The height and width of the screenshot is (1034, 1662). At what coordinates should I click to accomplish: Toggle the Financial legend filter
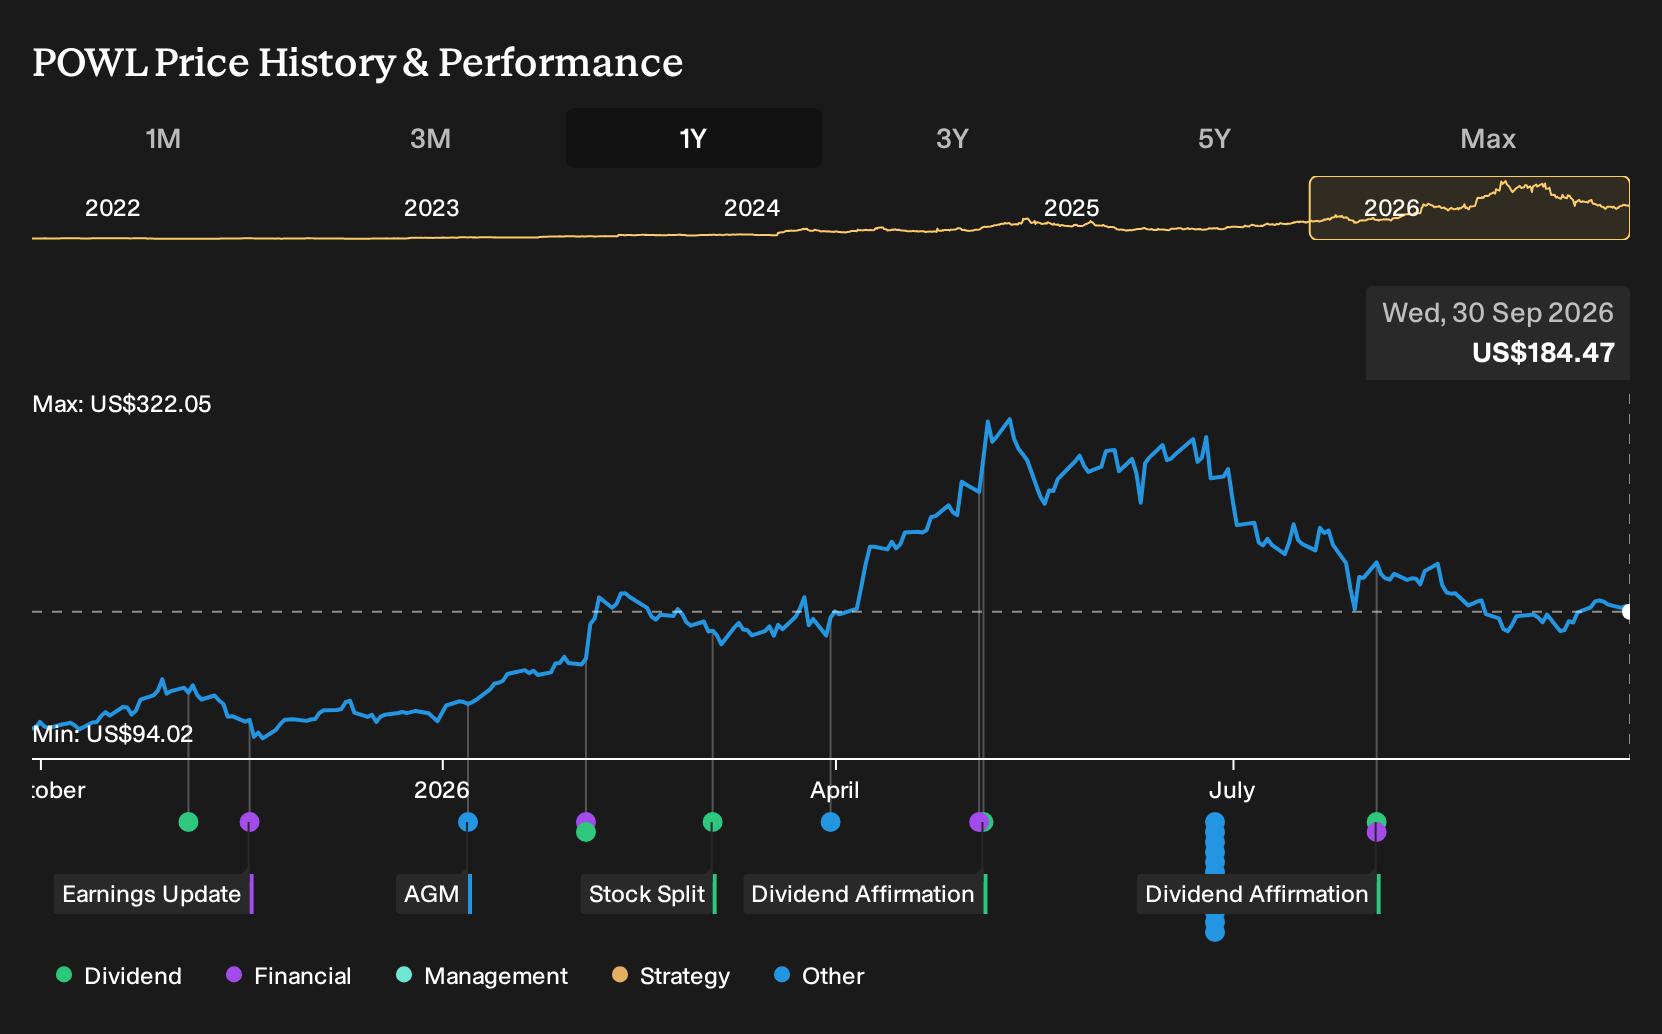(x=289, y=976)
